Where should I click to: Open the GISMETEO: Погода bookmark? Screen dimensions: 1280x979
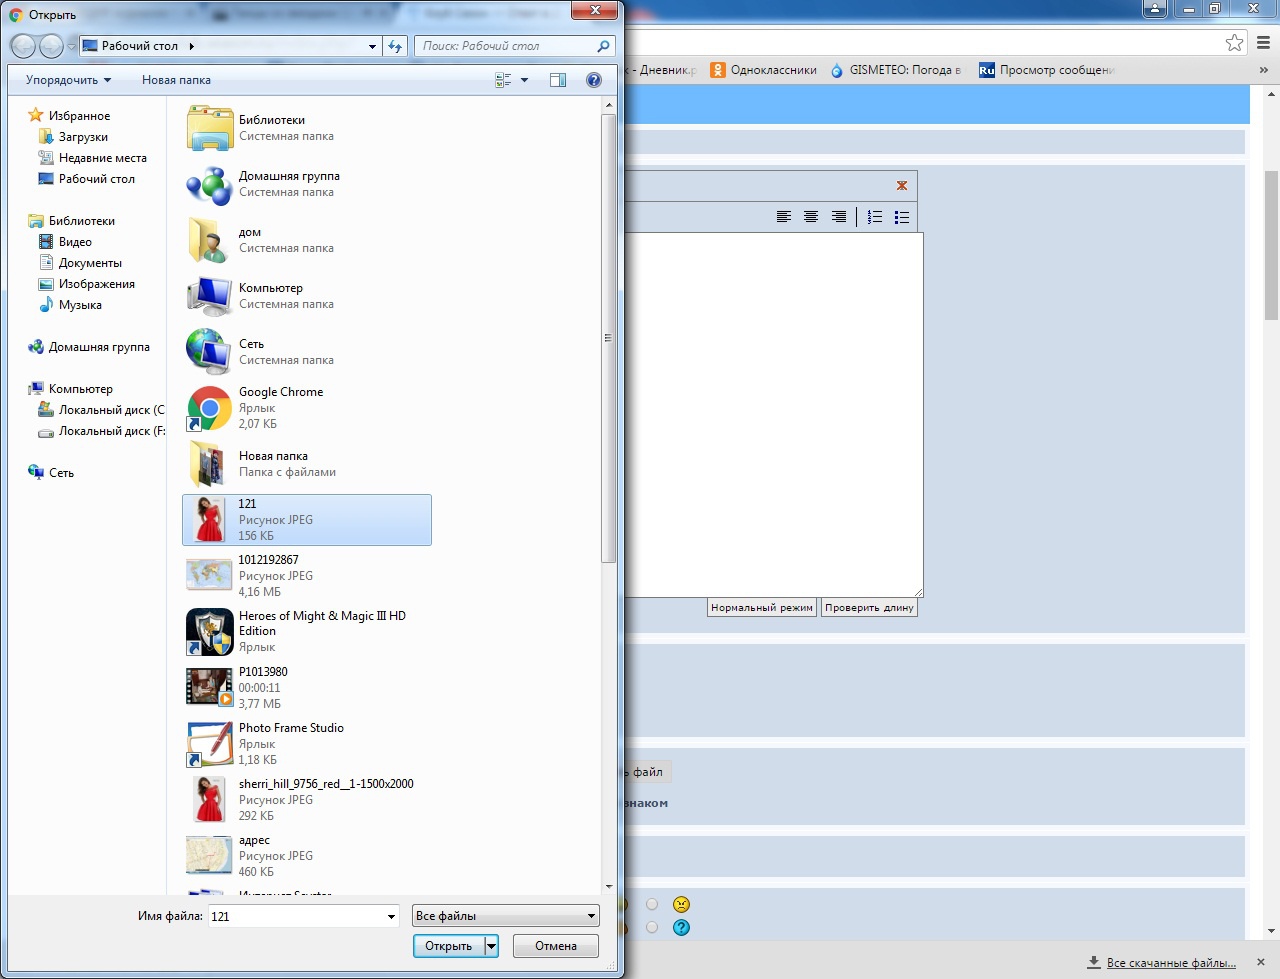[896, 70]
